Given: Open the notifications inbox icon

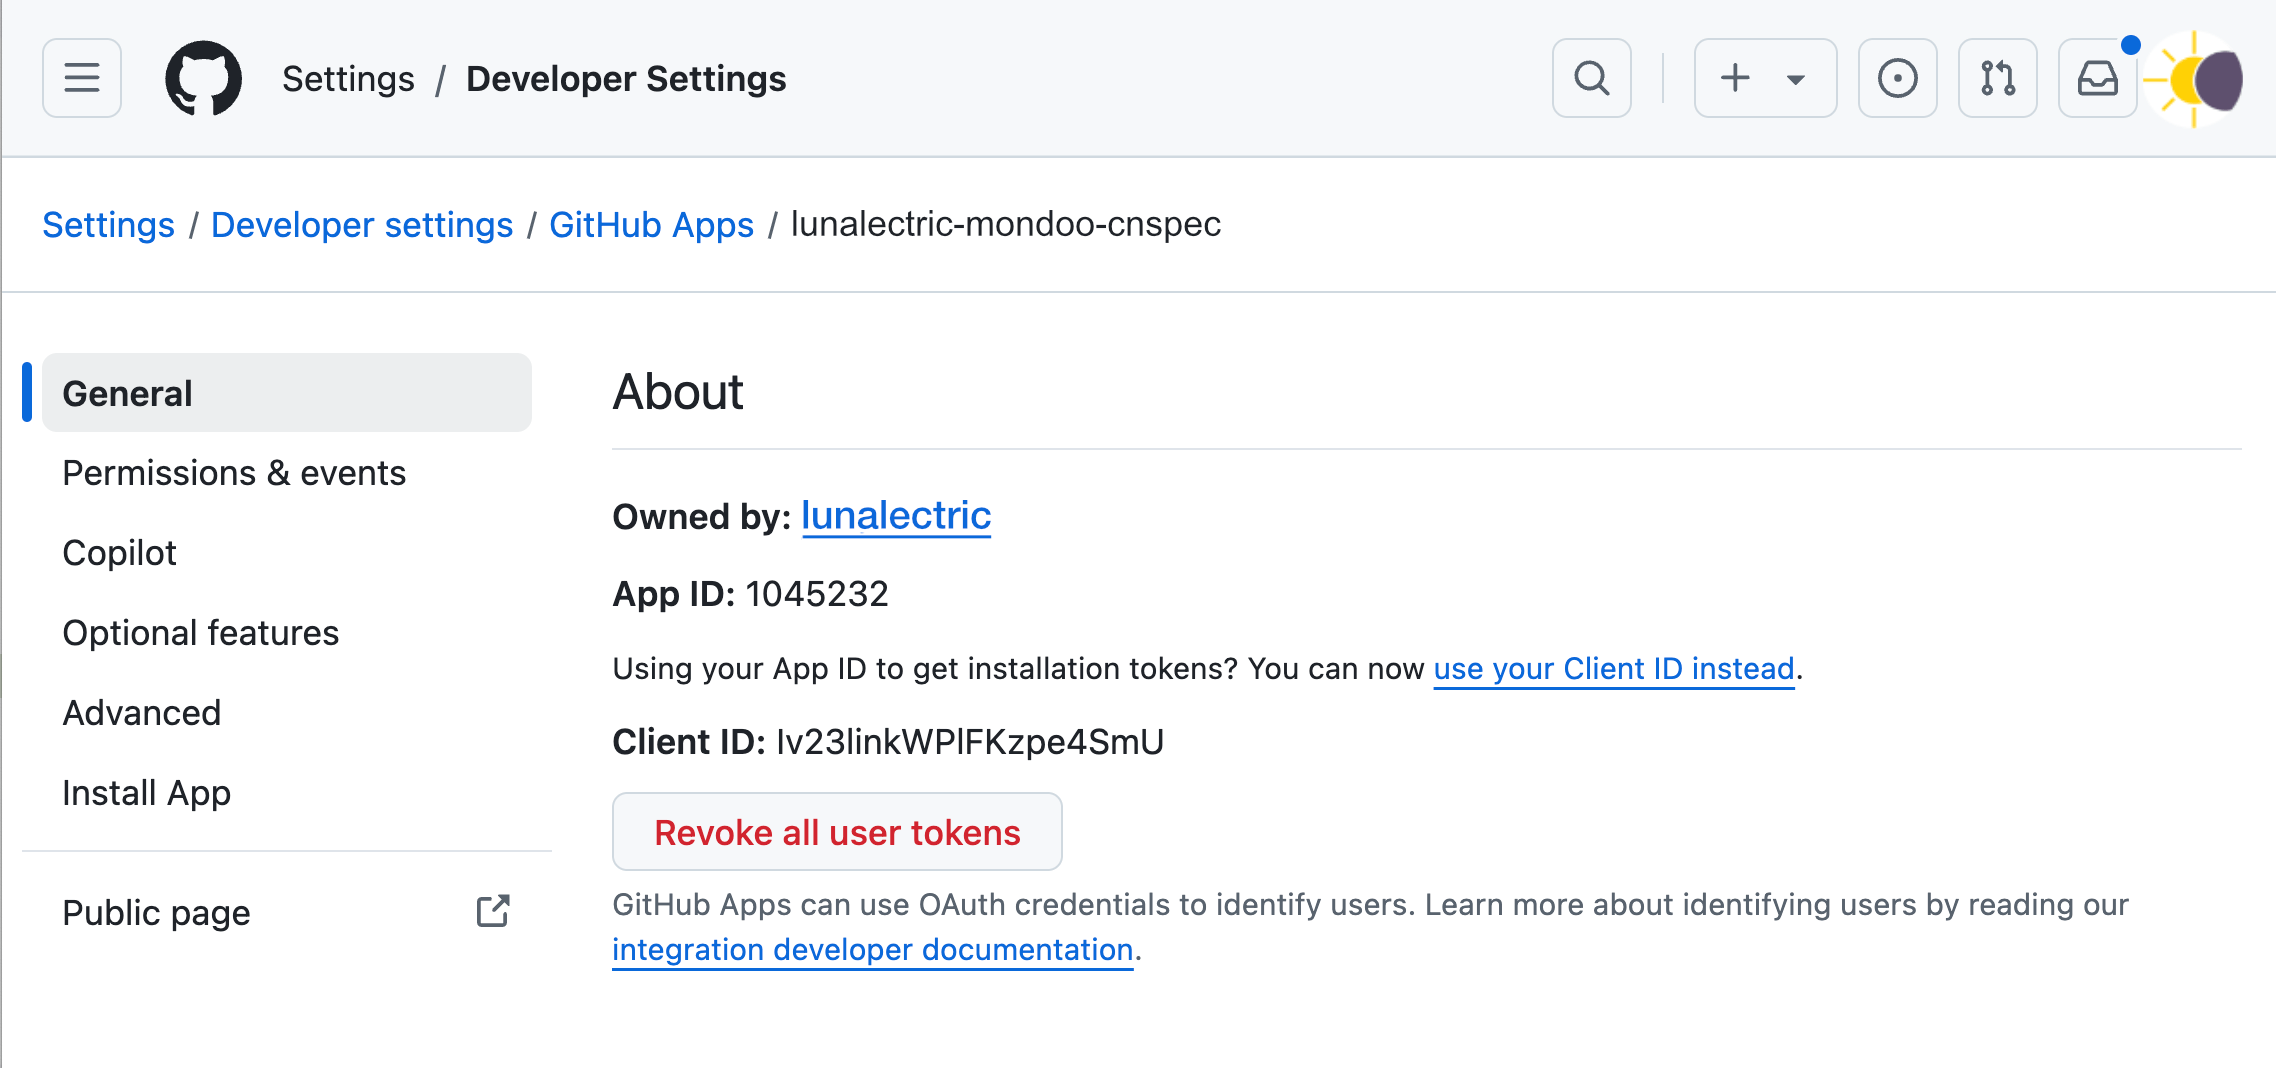Looking at the screenshot, I should pyautogui.click(x=2097, y=77).
